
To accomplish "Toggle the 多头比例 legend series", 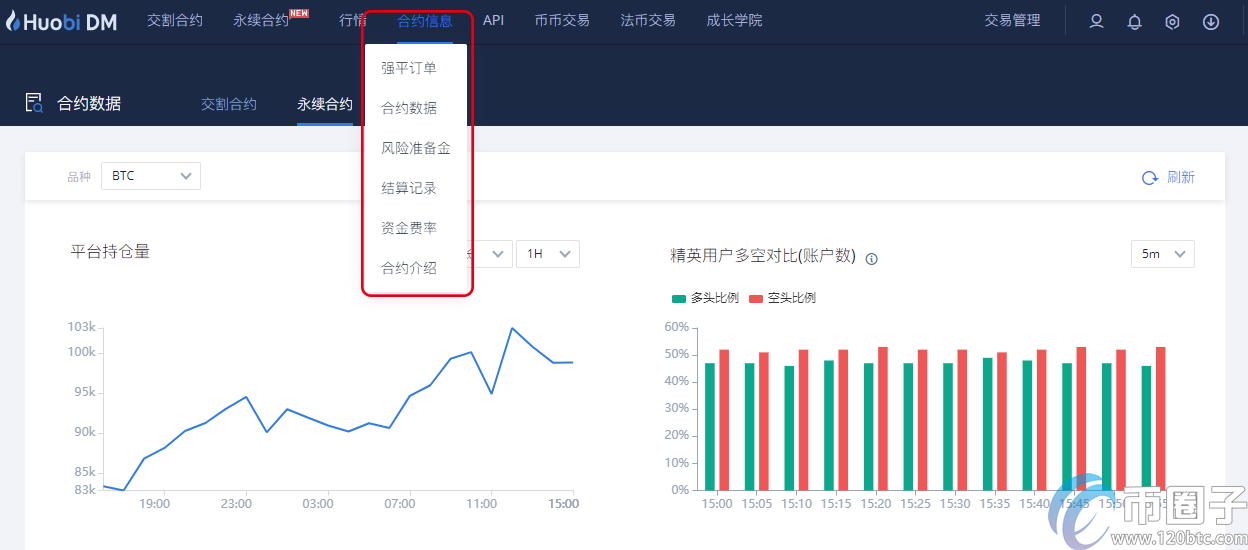I will [x=706, y=298].
